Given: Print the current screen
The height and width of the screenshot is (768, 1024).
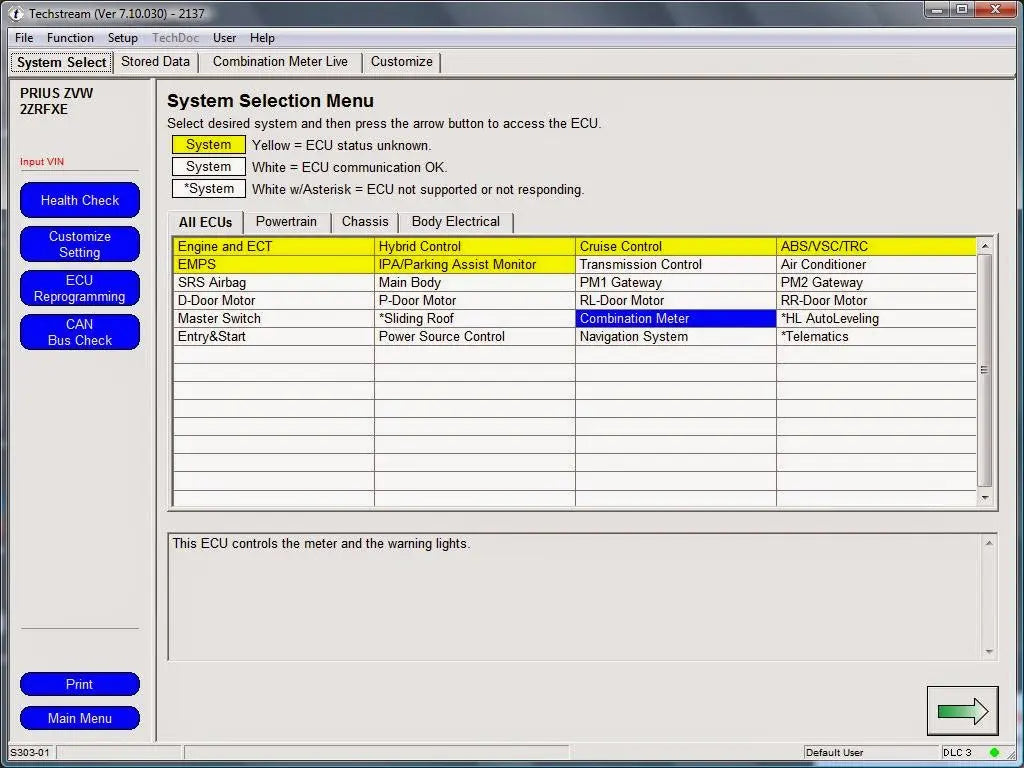Looking at the screenshot, I should click(79, 684).
